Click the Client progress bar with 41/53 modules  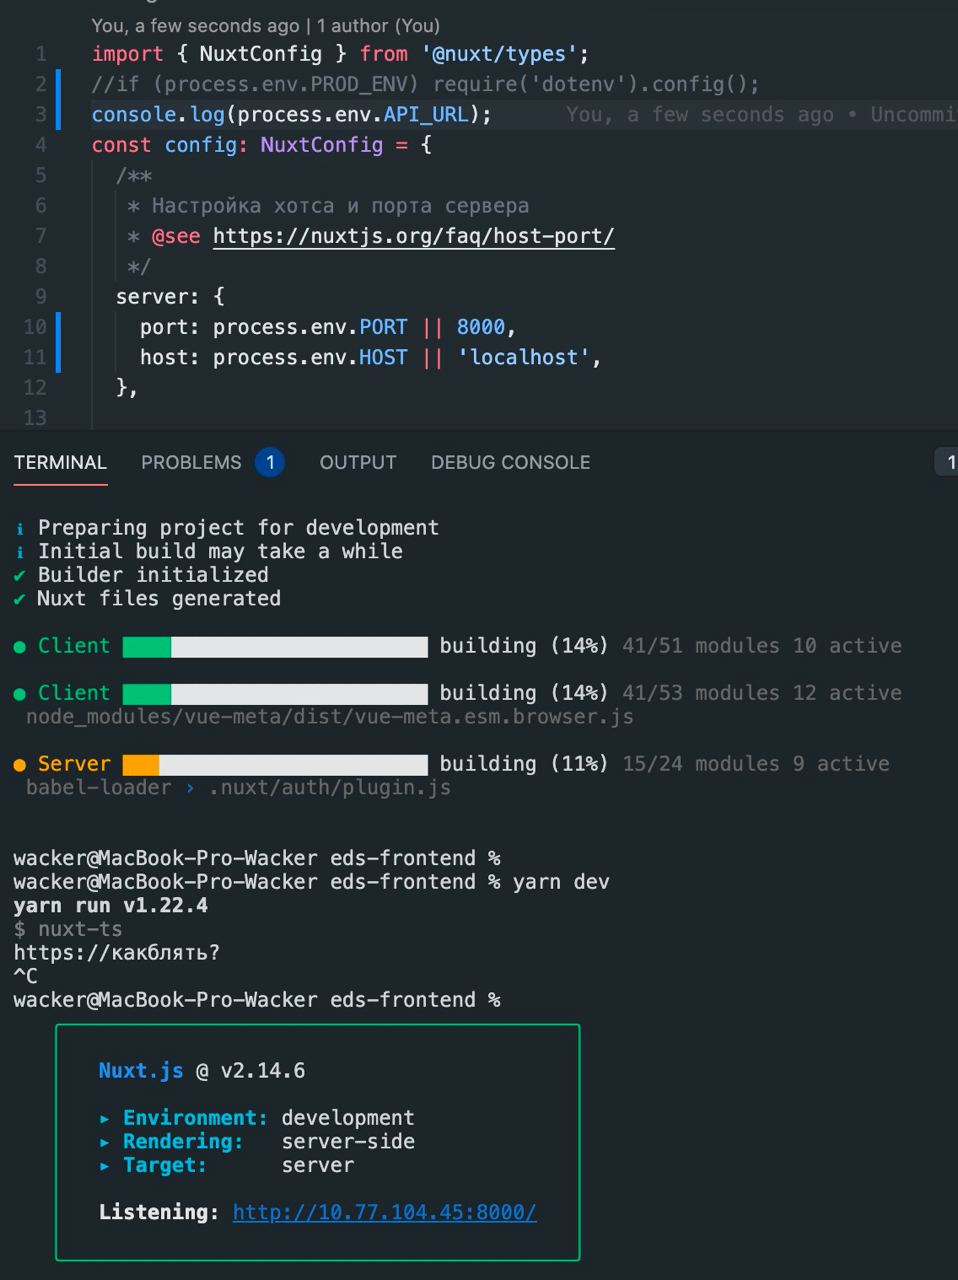275,693
